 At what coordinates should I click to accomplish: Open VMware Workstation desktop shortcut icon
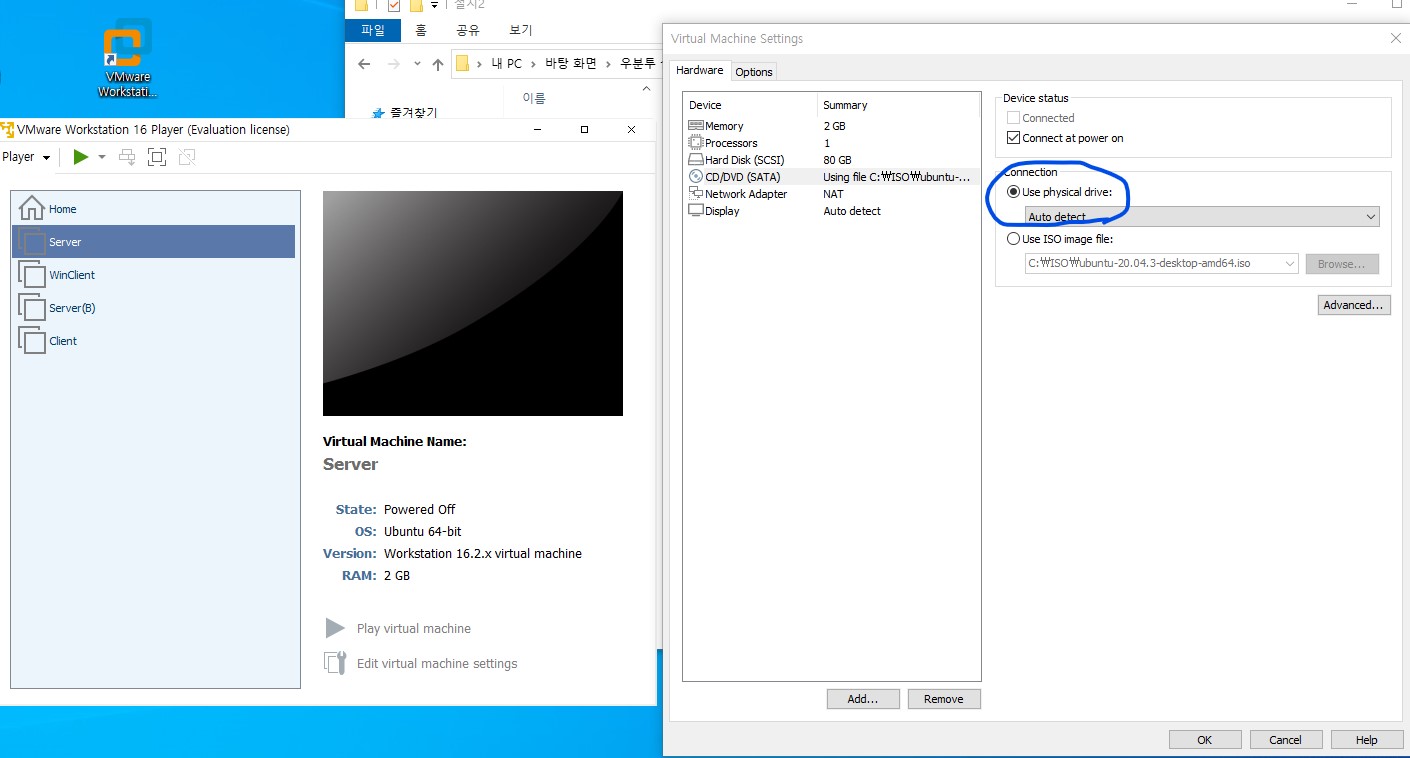128,58
